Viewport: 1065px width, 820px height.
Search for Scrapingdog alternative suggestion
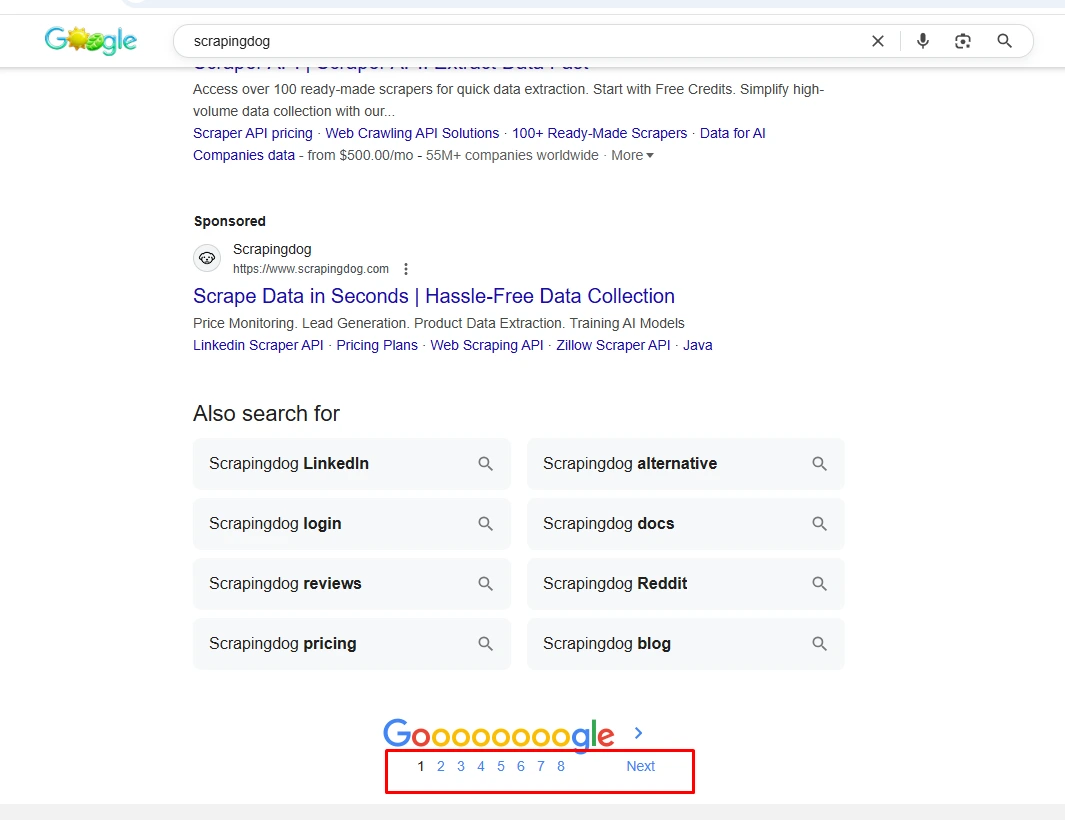click(x=686, y=464)
